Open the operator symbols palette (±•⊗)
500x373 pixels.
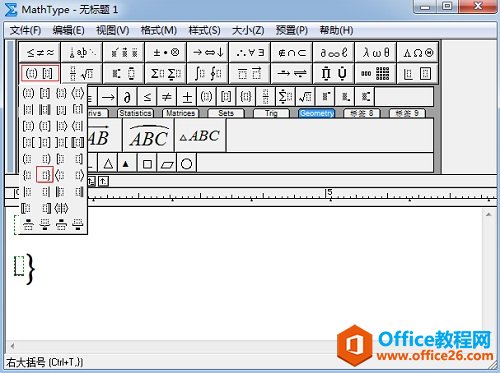[x=166, y=52]
